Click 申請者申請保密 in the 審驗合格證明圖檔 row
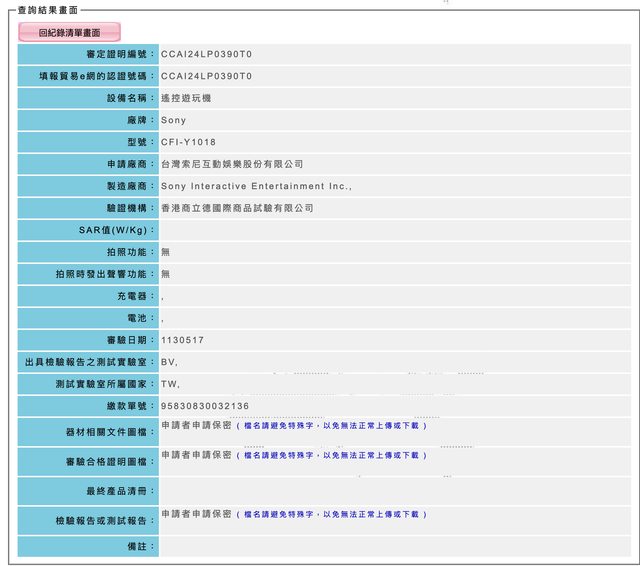 [x=196, y=455]
